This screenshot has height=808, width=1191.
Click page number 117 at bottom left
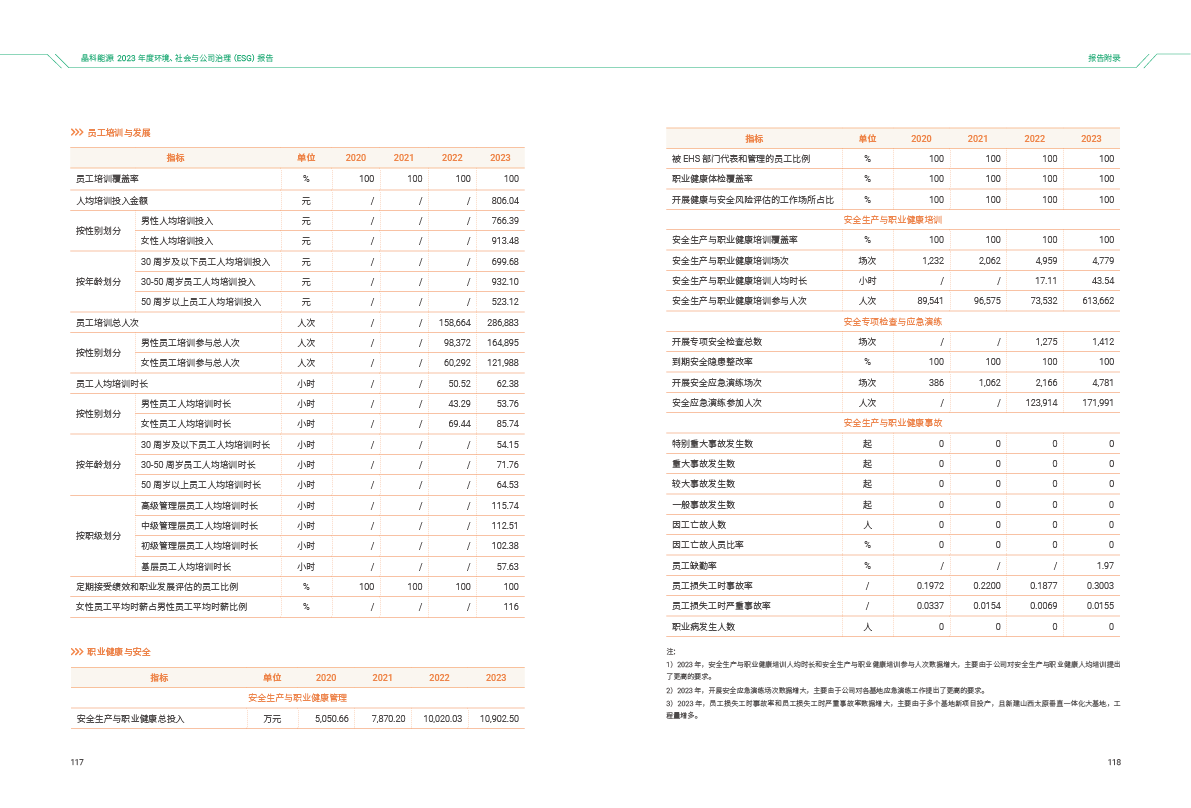(76, 763)
